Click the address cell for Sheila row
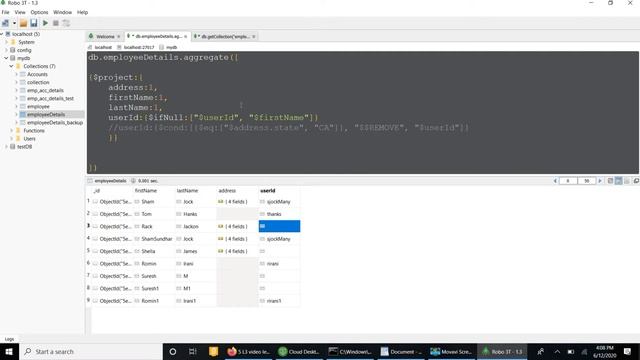The width and height of the screenshot is (640, 360). 237,251
